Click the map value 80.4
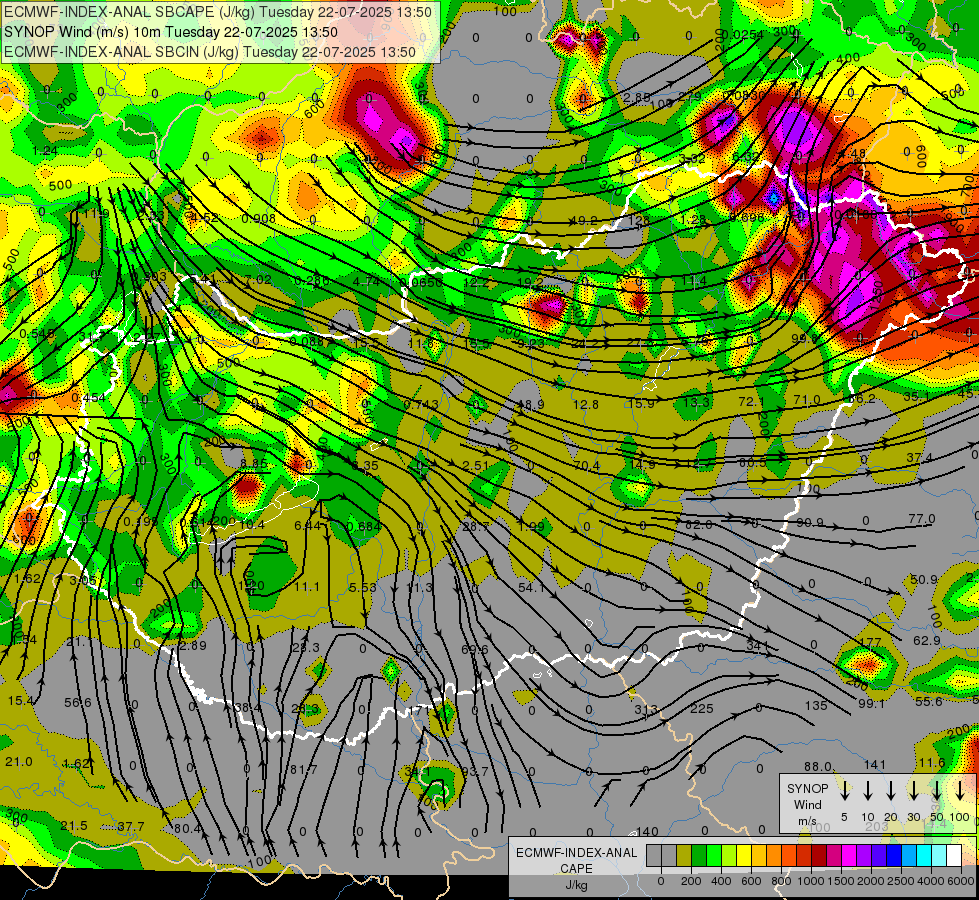 click(188, 828)
